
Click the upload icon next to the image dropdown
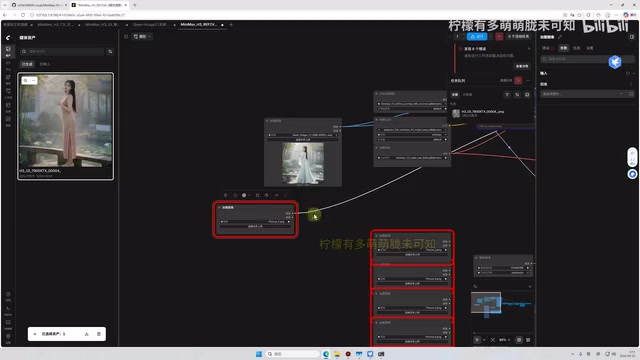tap(631, 94)
